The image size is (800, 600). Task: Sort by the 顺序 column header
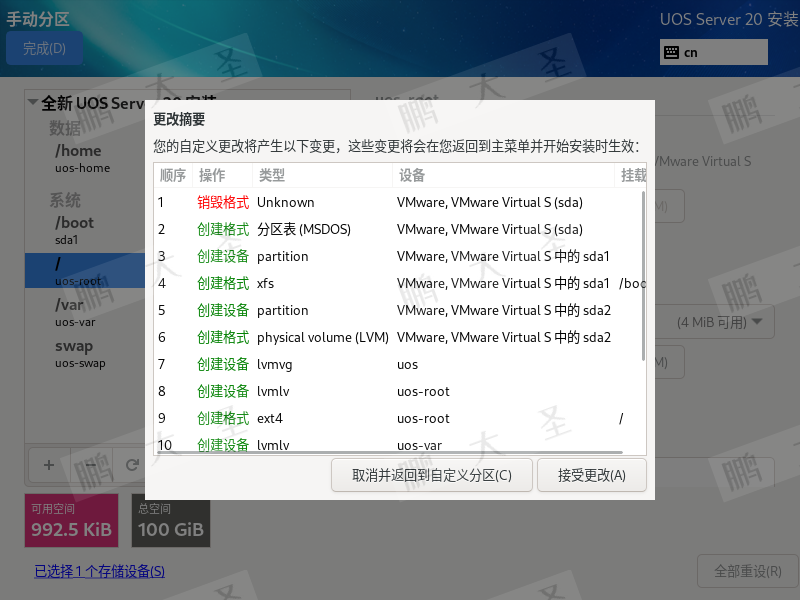coord(173,176)
